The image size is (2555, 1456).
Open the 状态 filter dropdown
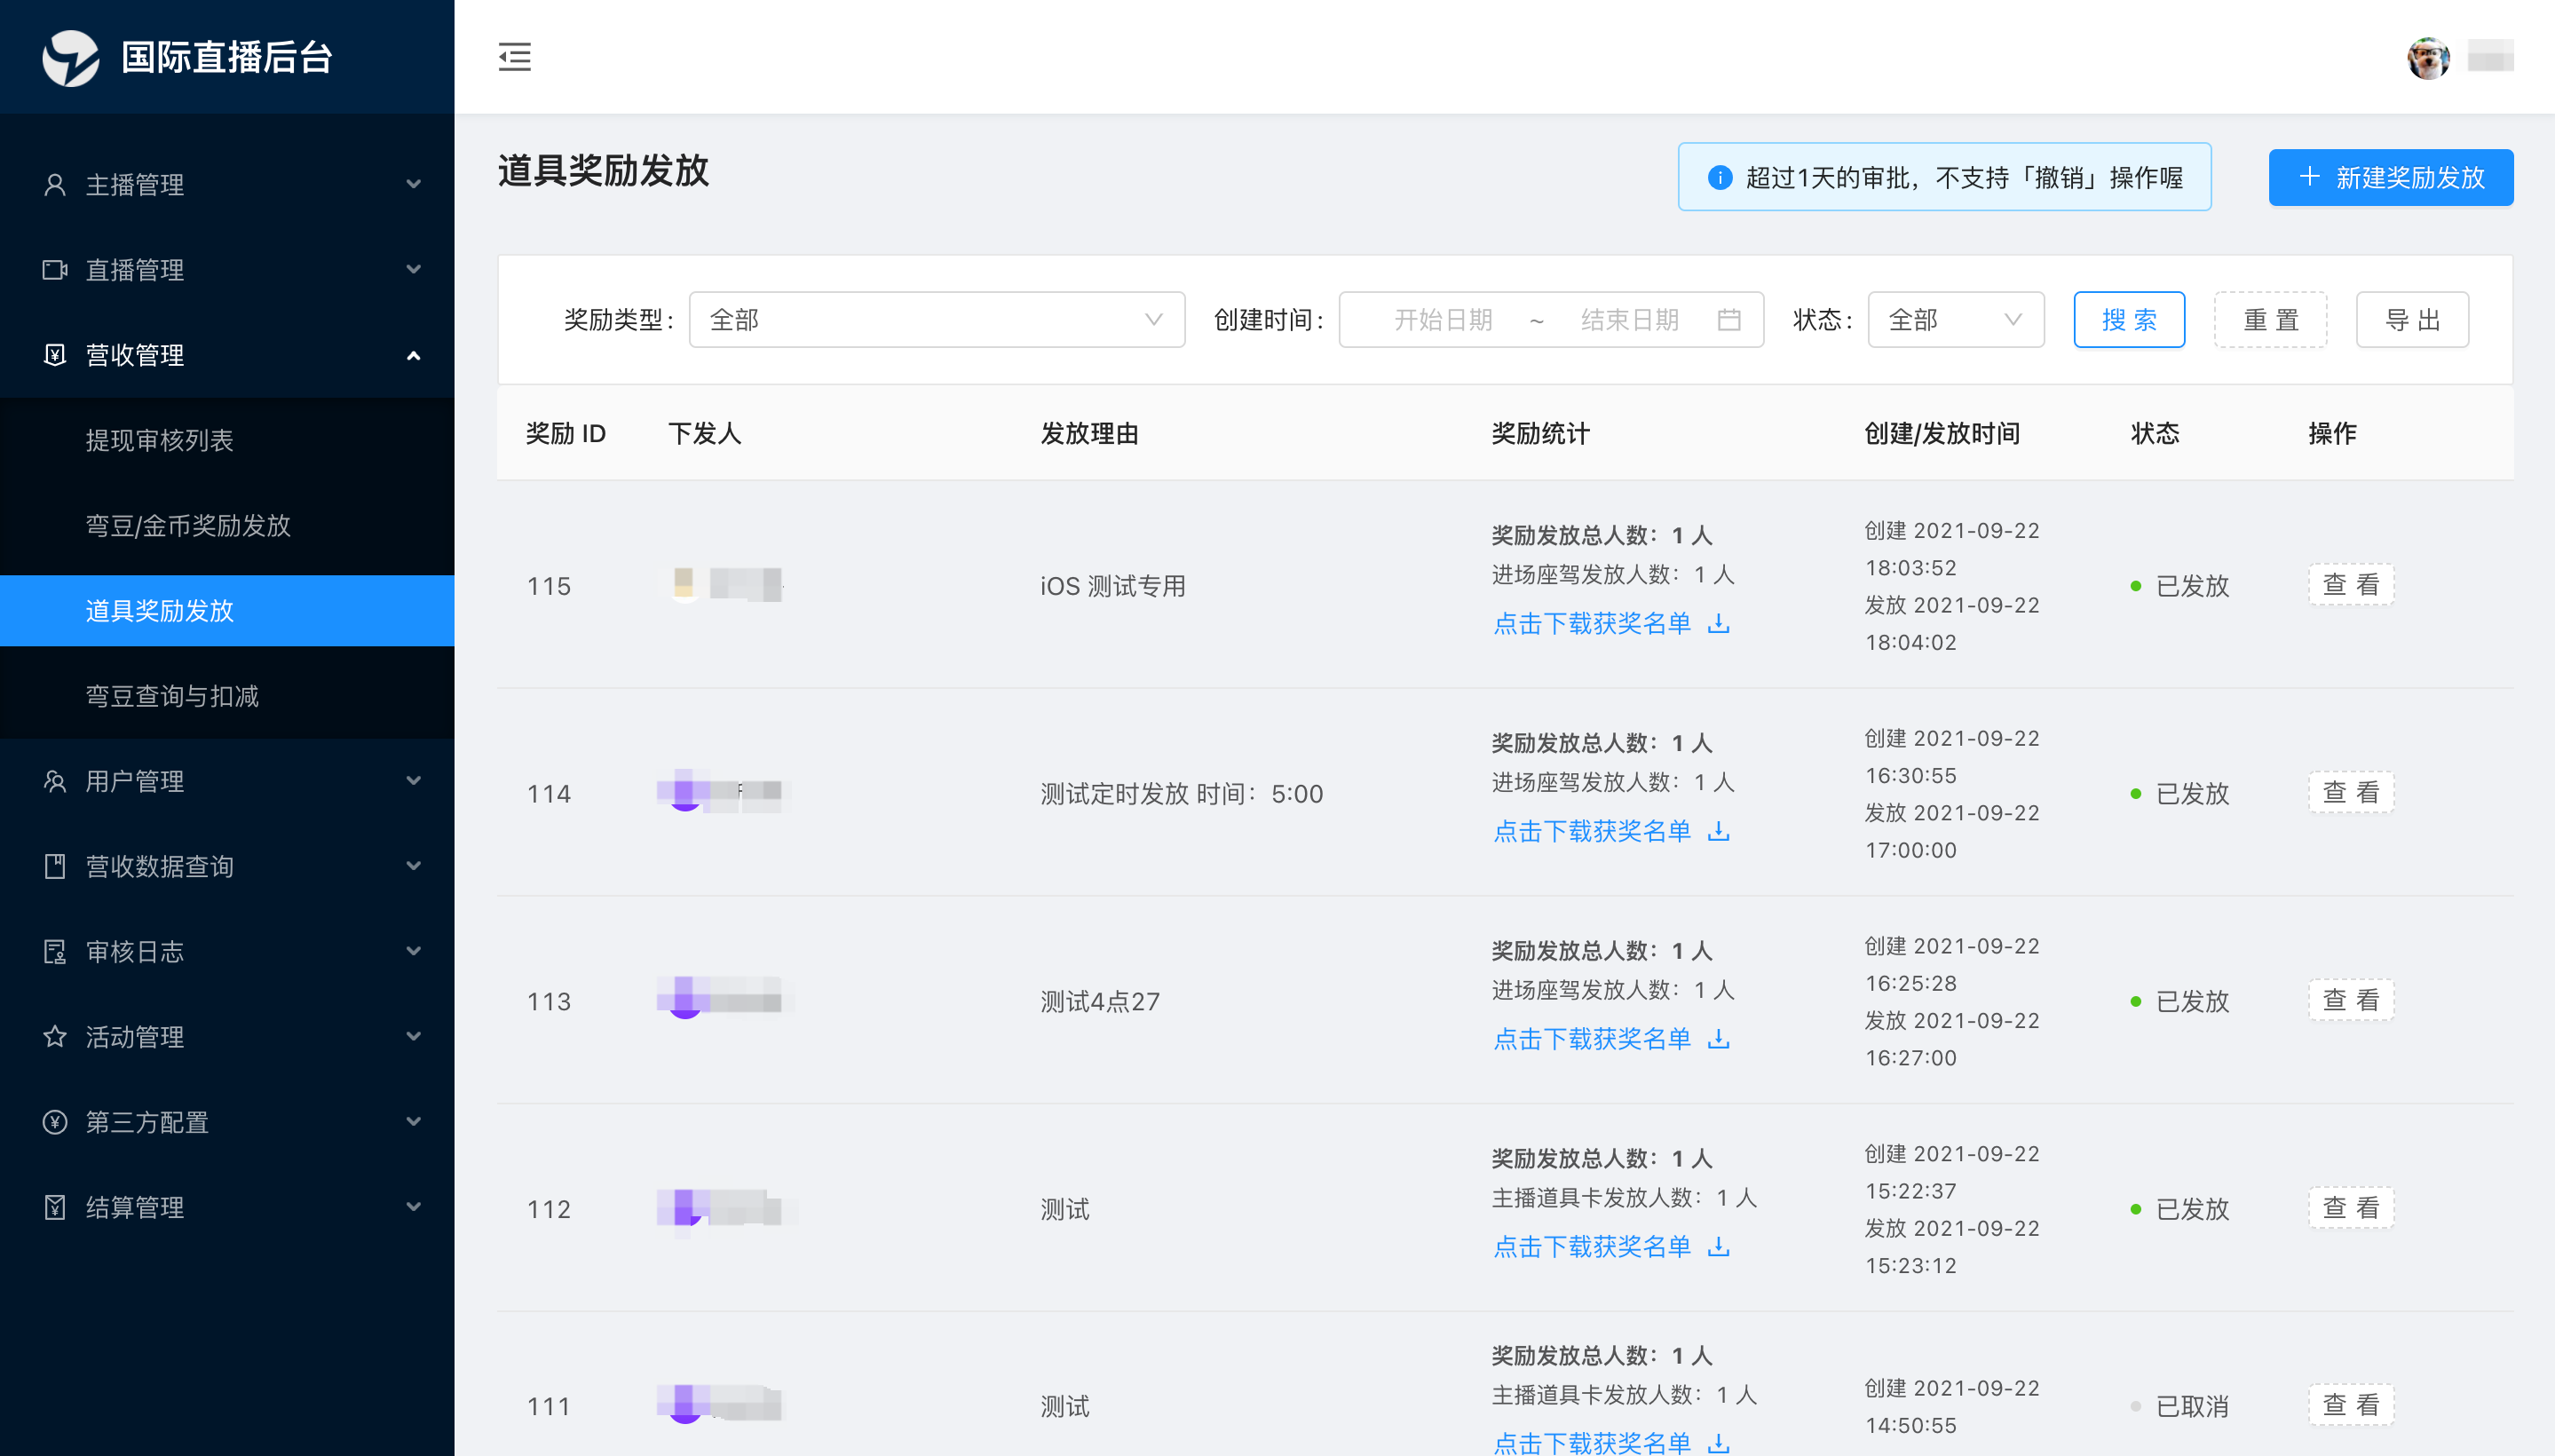(1955, 320)
